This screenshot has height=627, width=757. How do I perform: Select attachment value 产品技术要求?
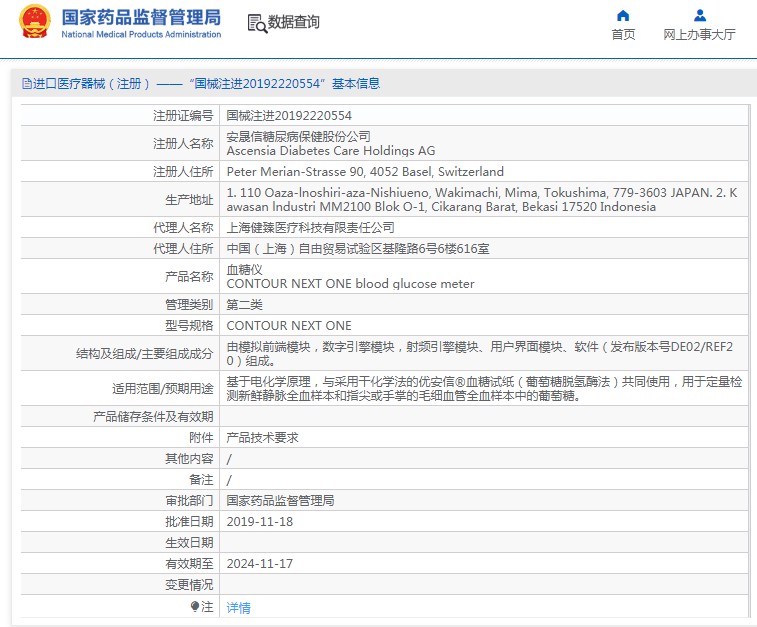tap(262, 438)
